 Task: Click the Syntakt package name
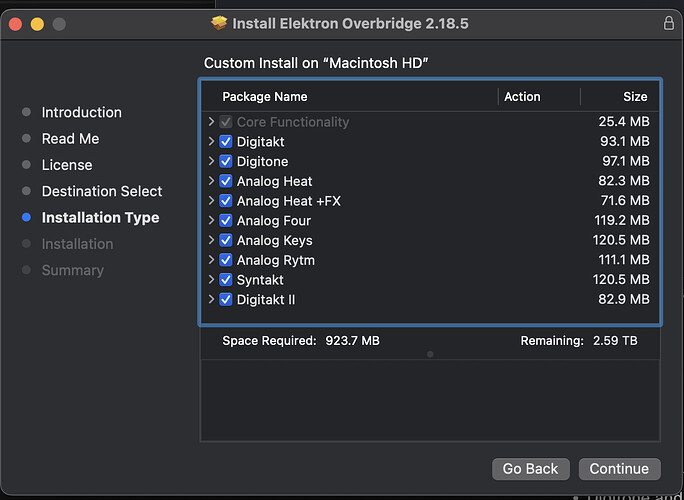[x=260, y=280]
